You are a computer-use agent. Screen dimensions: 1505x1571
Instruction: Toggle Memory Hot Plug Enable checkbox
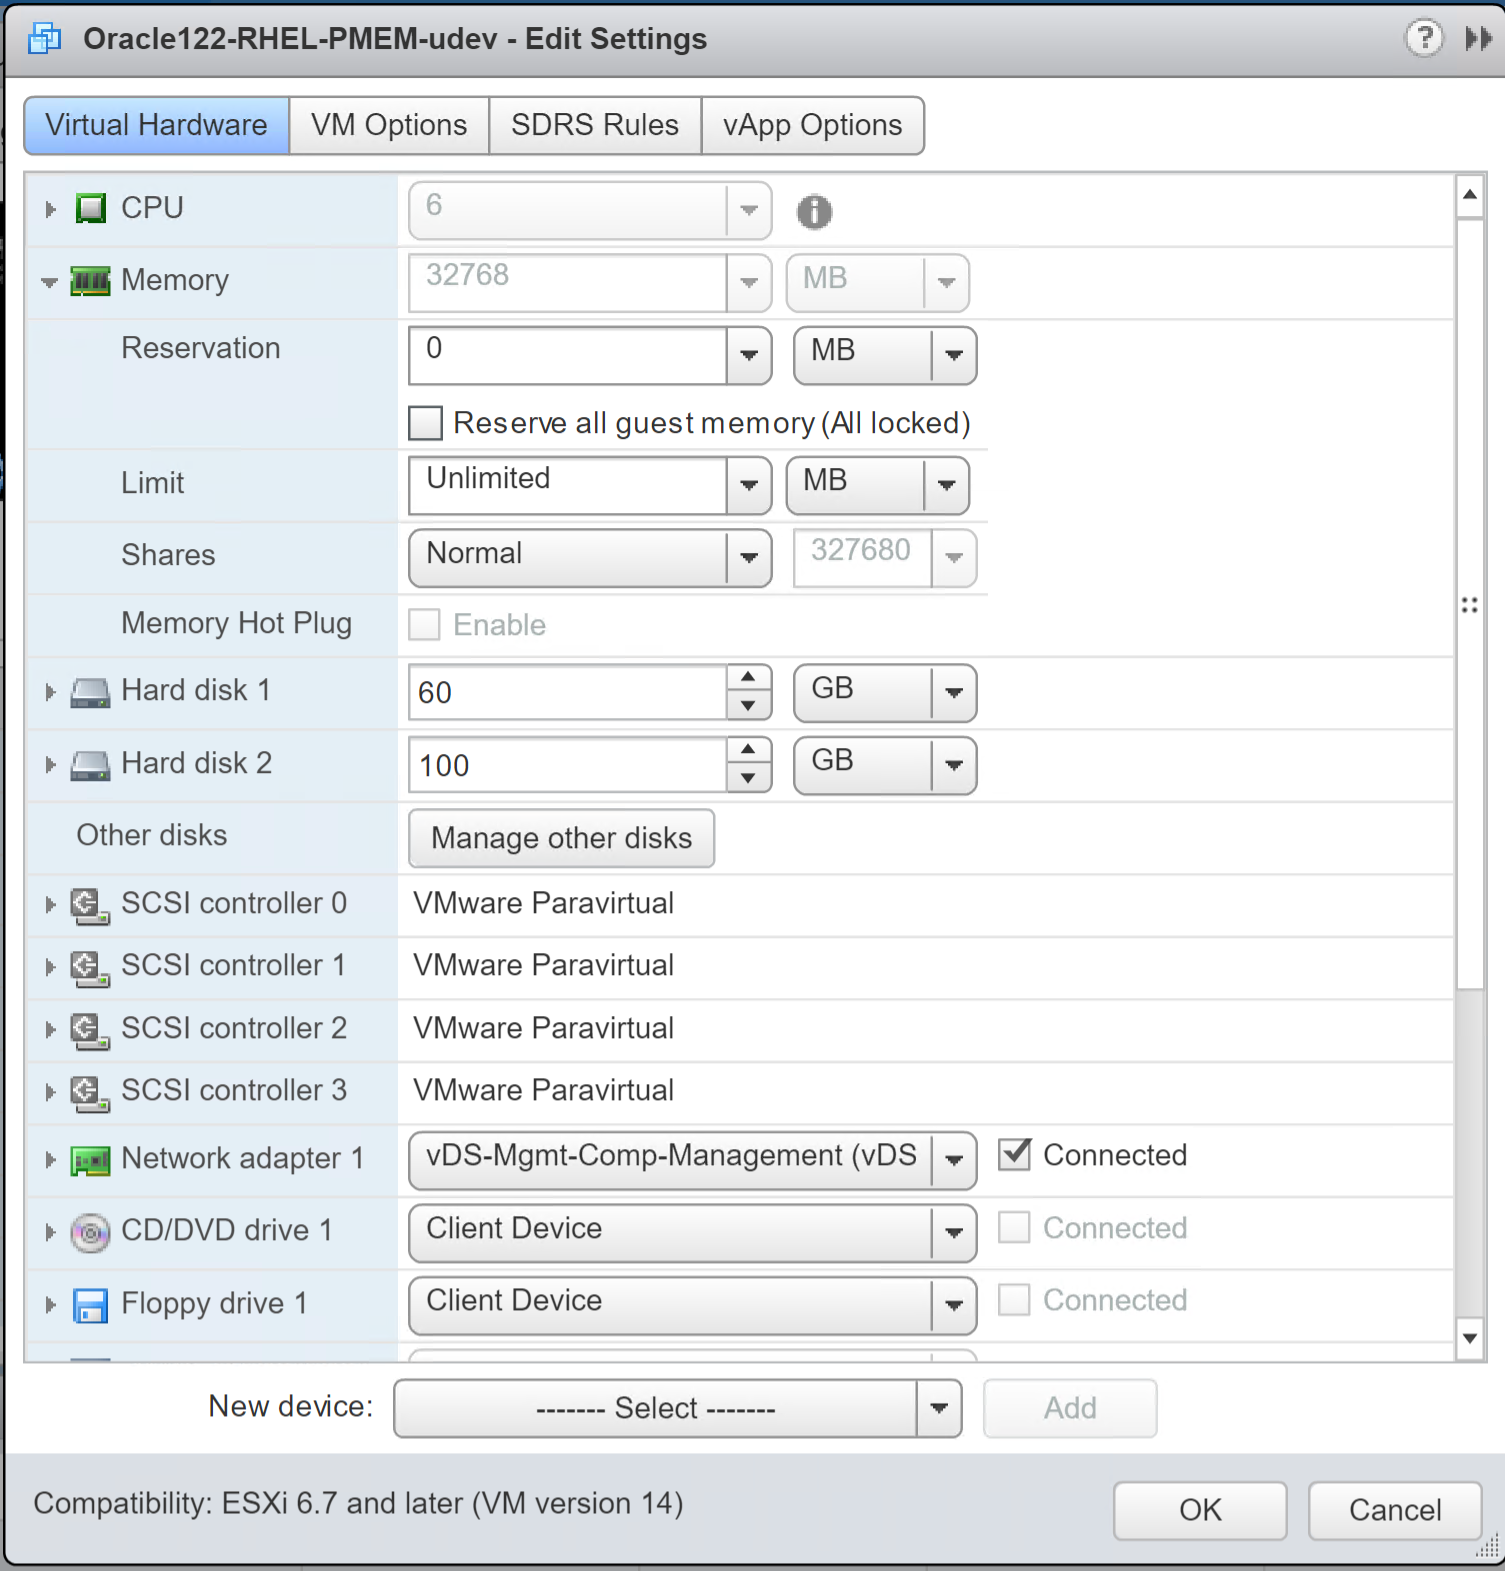tap(424, 625)
